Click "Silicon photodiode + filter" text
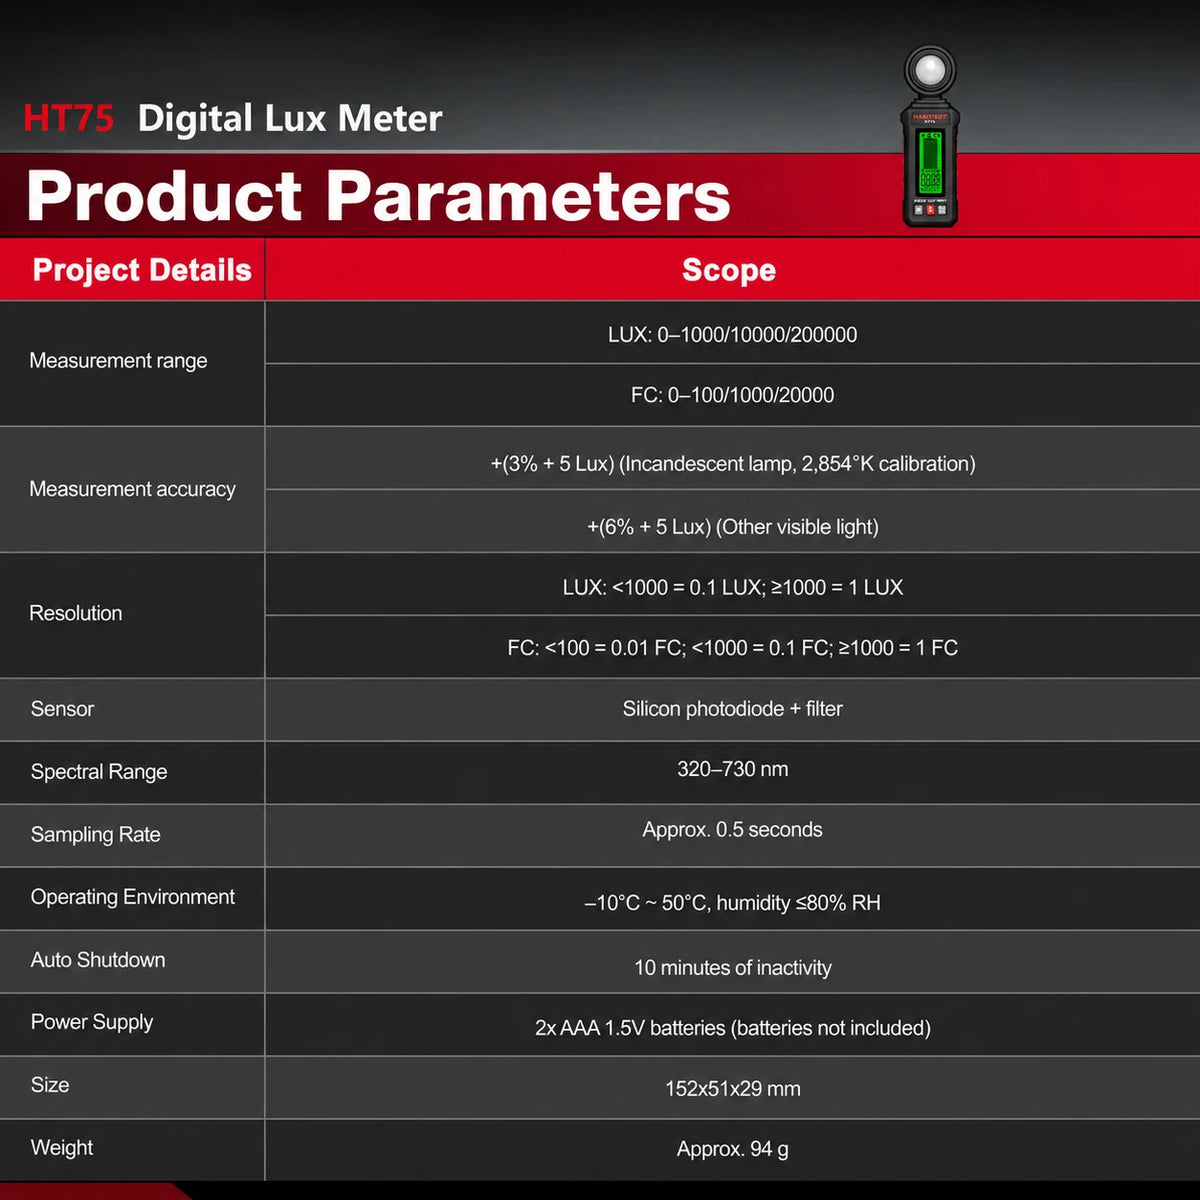 click(733, 709)
